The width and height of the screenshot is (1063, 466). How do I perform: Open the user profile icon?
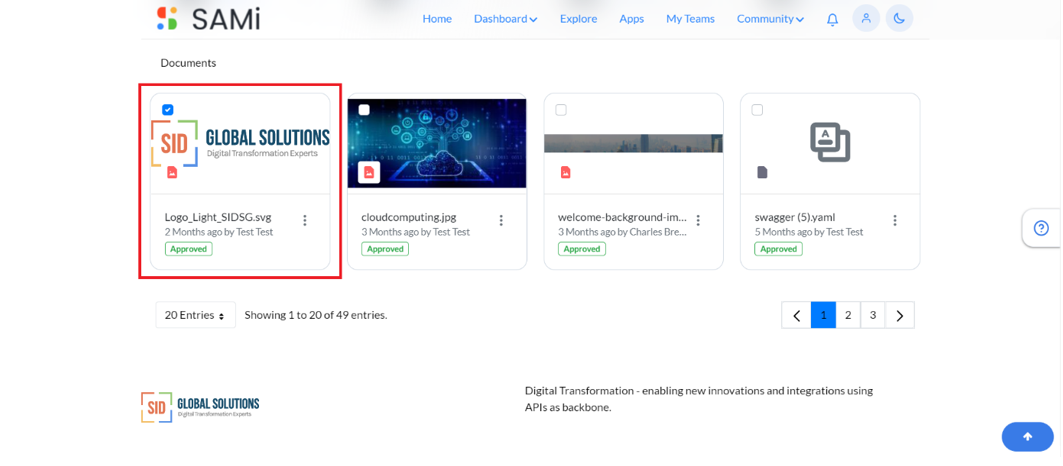tap(866, 18)
